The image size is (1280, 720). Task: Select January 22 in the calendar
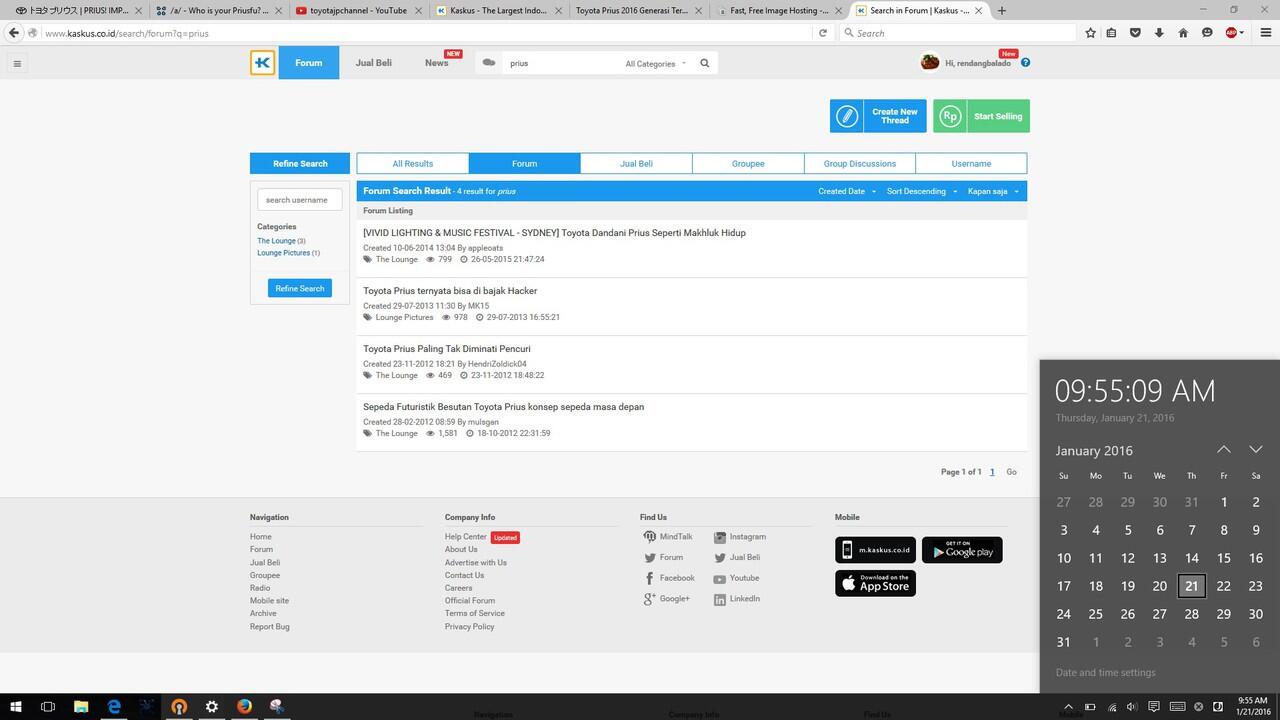click(1224, 586)
